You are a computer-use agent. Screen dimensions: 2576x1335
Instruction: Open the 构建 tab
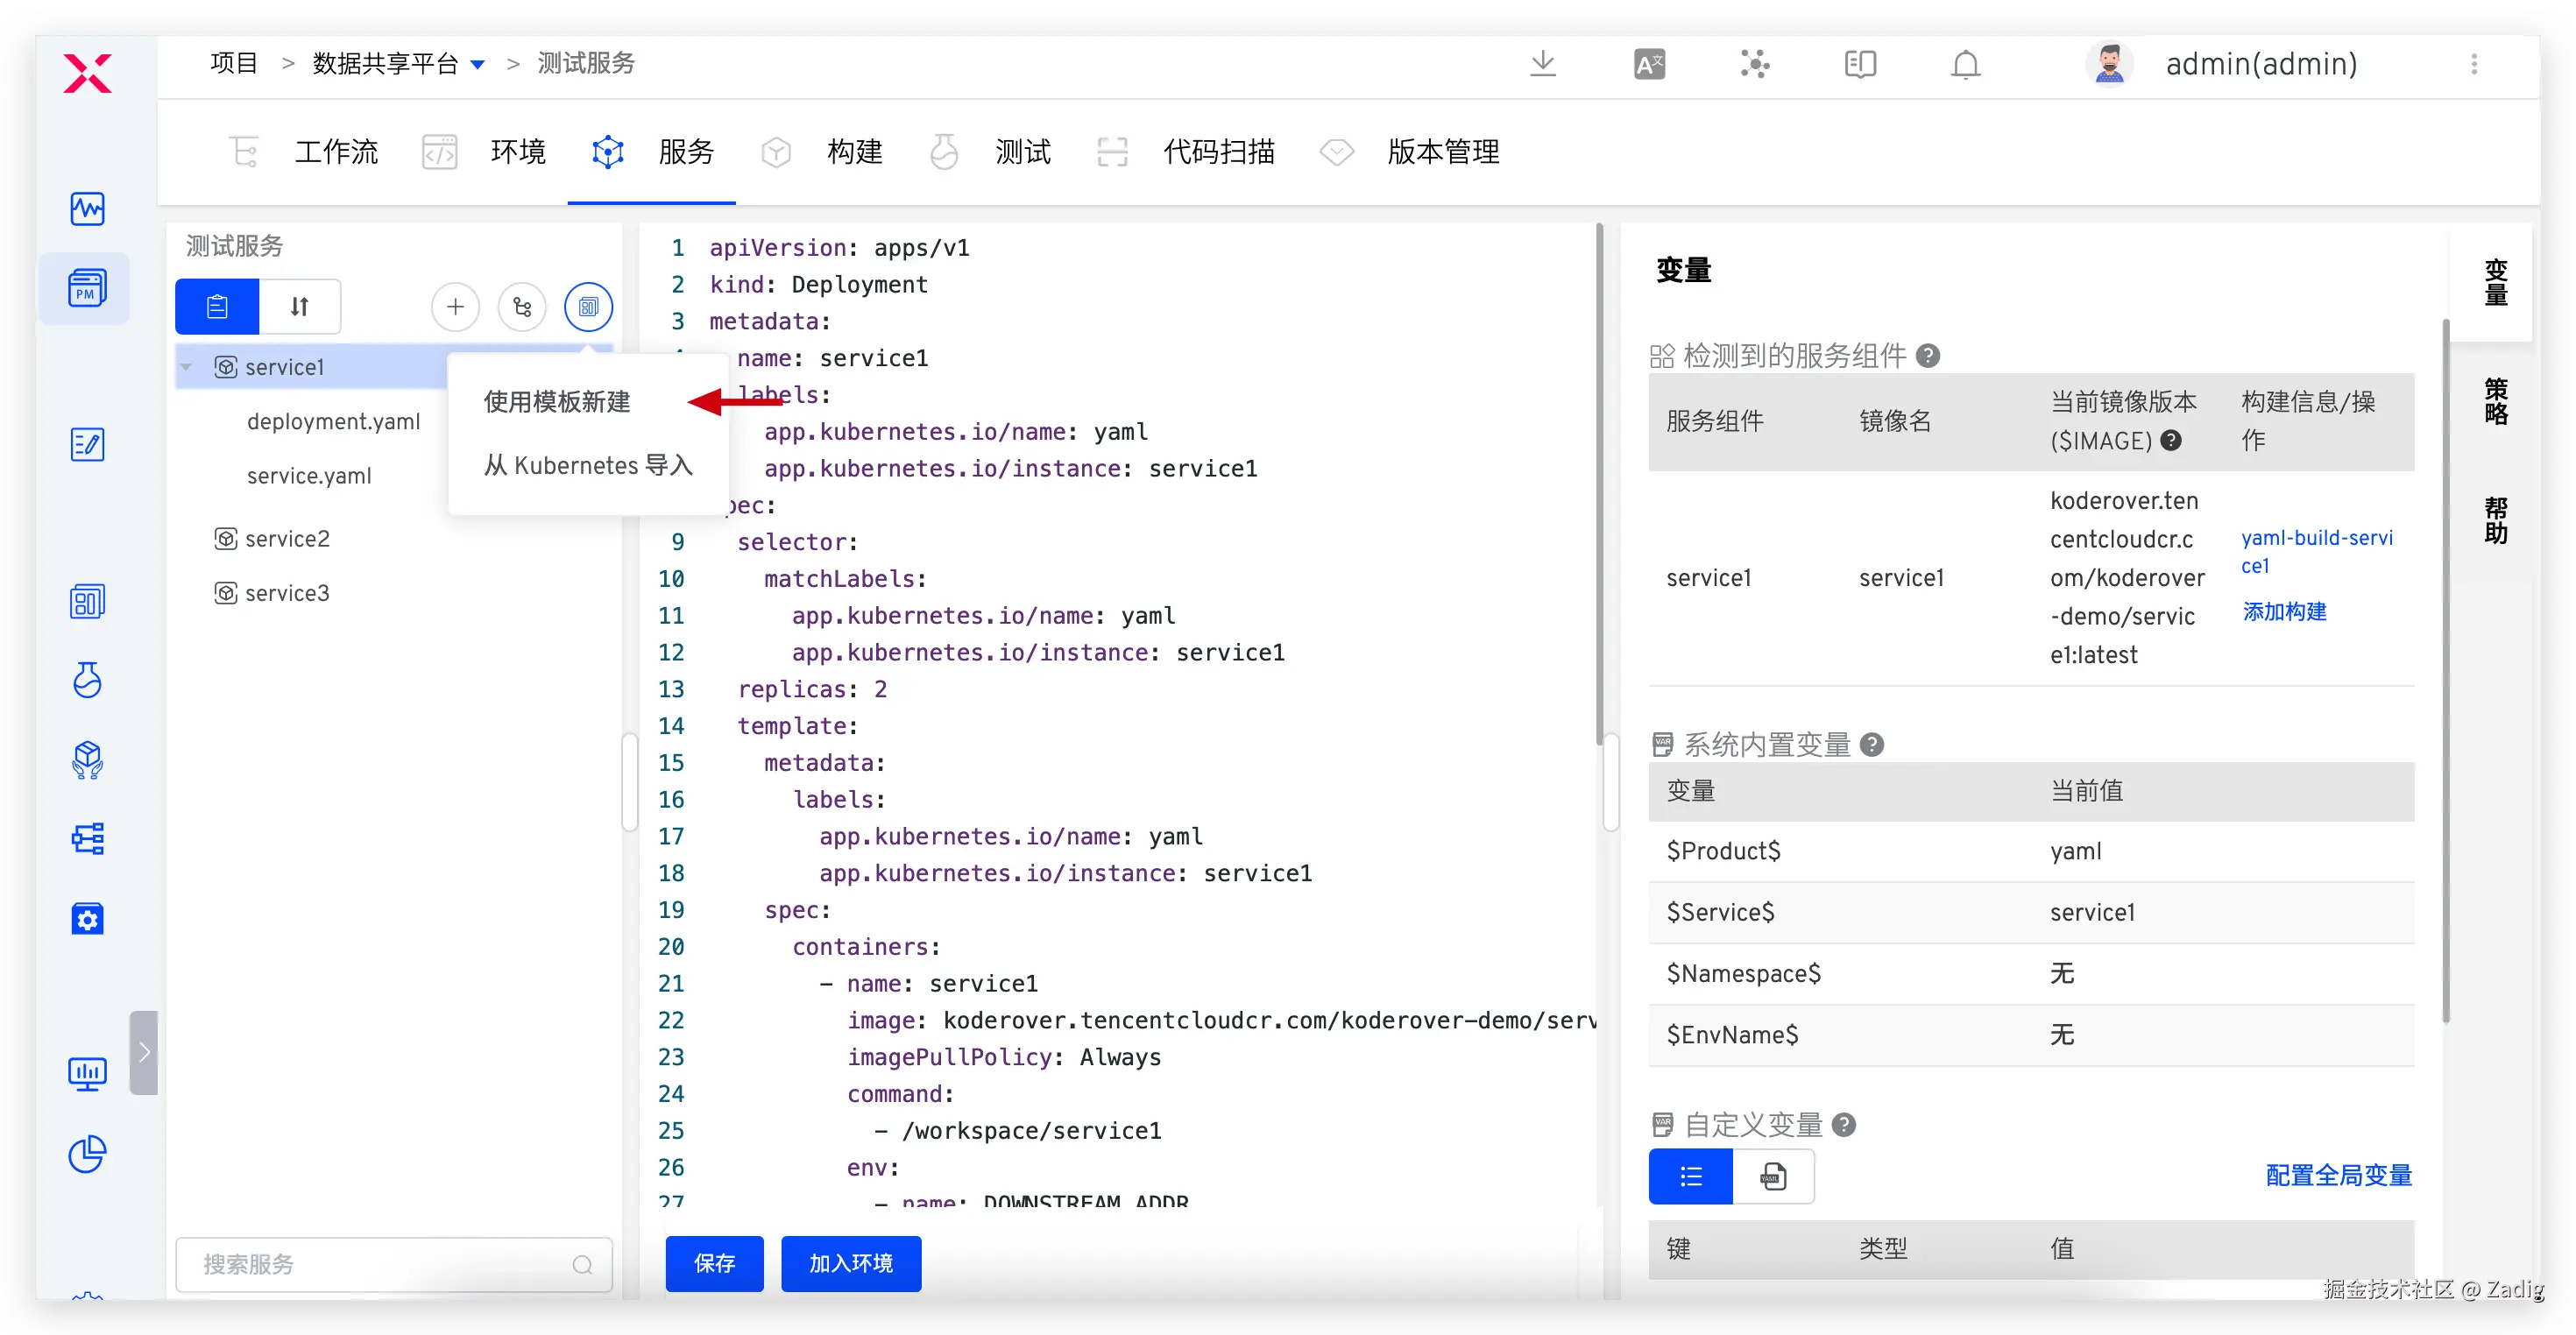854,152
